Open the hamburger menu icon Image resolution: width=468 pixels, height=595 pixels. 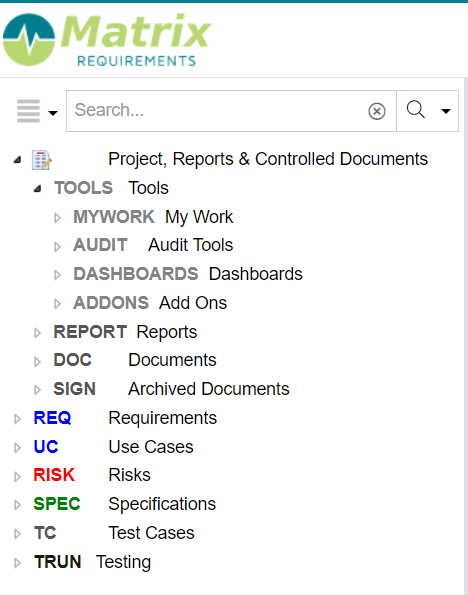[28, 111]
